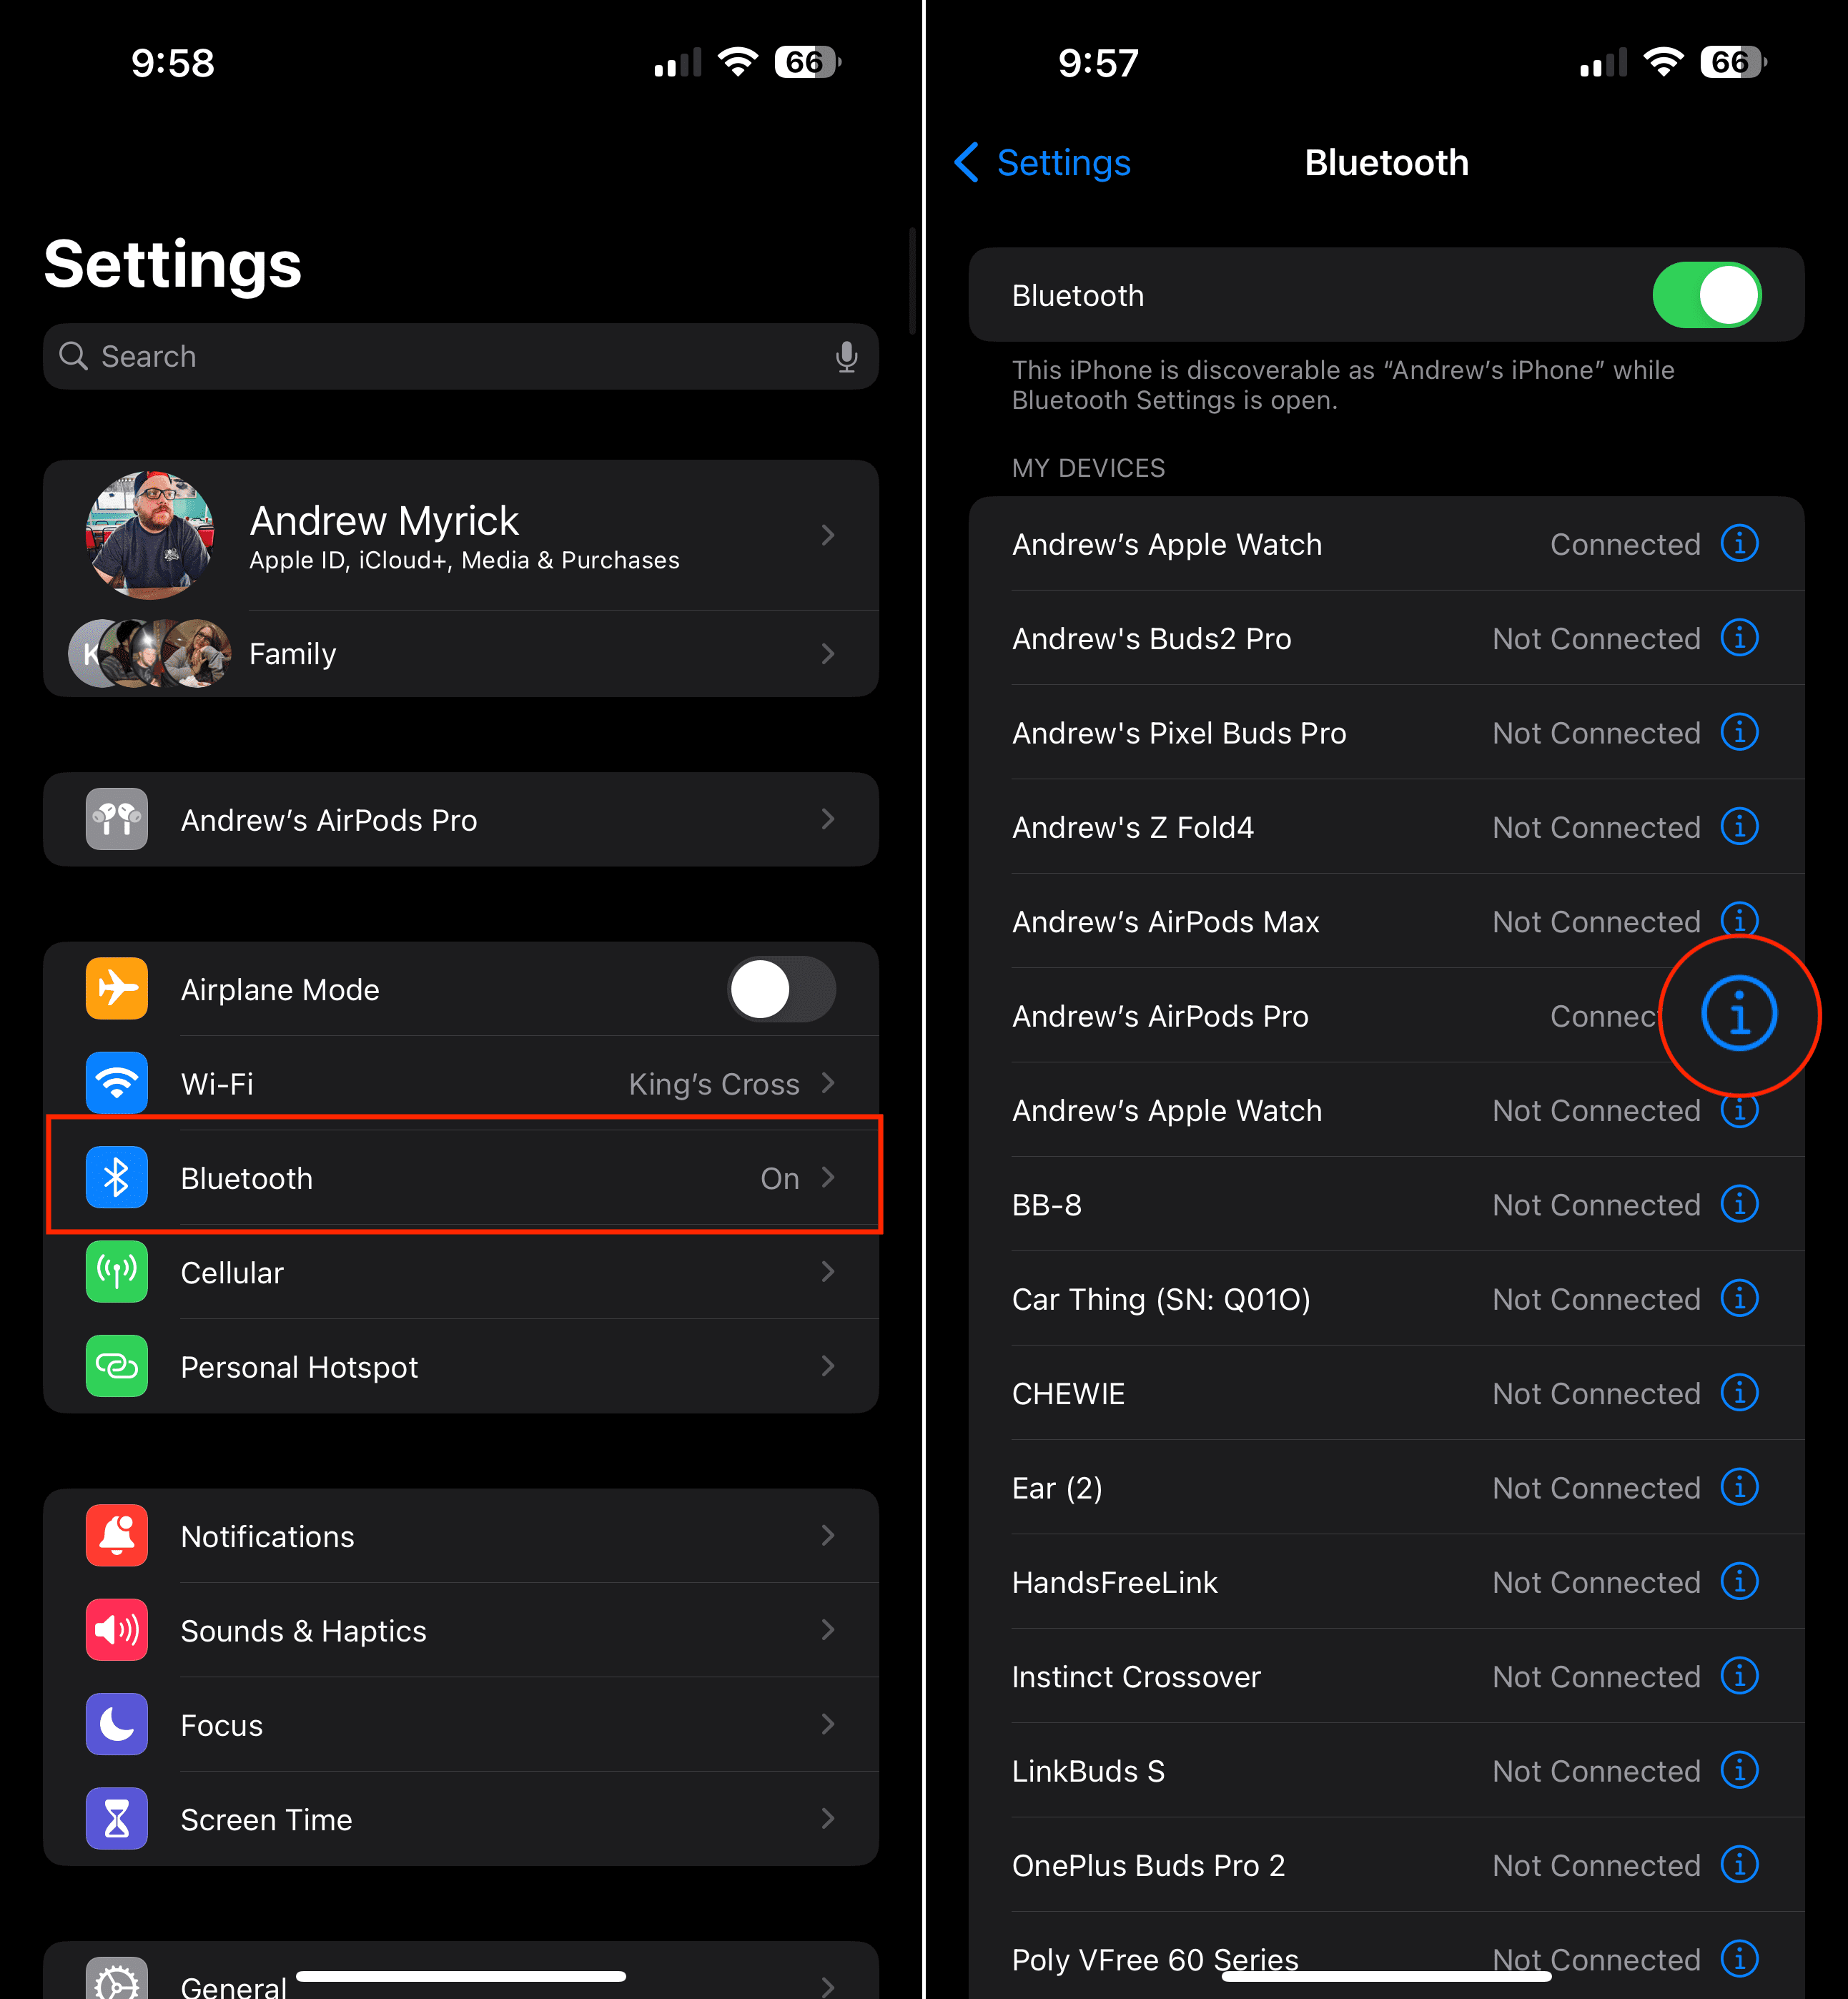The image size is (1848, 1999).
Task: Tap the Personal Hotspot link icon
Action: [x=117, y=1365]
